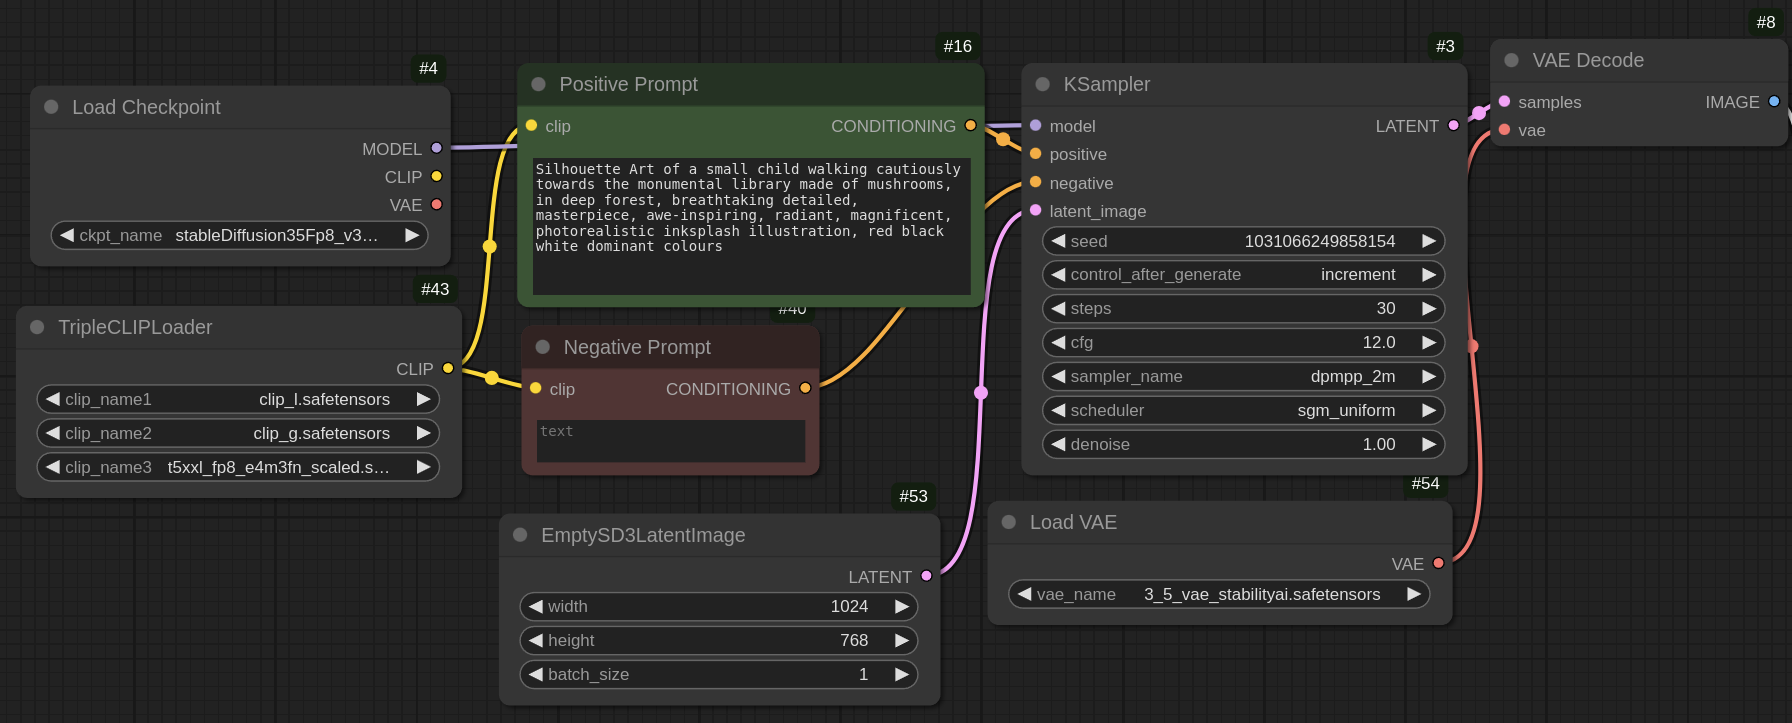Click the CONDITIONING output of Positive Prompt
Screen dimensions: 1792x723
pyautogui.click(x=970, y=126)
